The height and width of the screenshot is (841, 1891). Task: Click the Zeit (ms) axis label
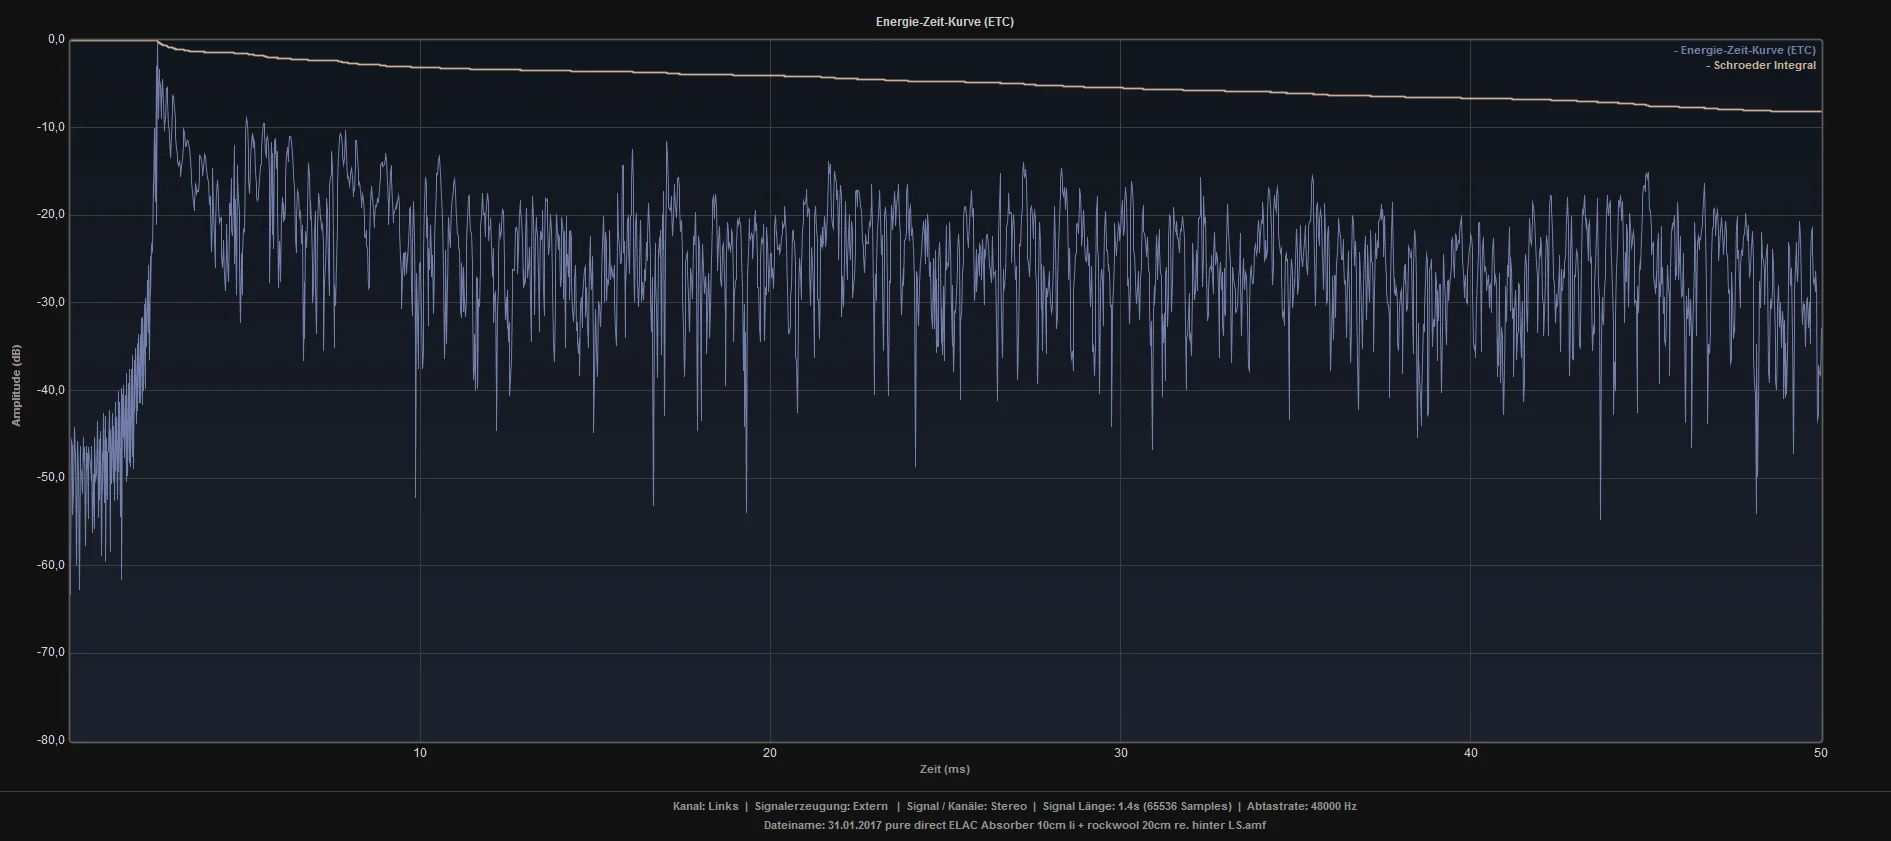945,769
